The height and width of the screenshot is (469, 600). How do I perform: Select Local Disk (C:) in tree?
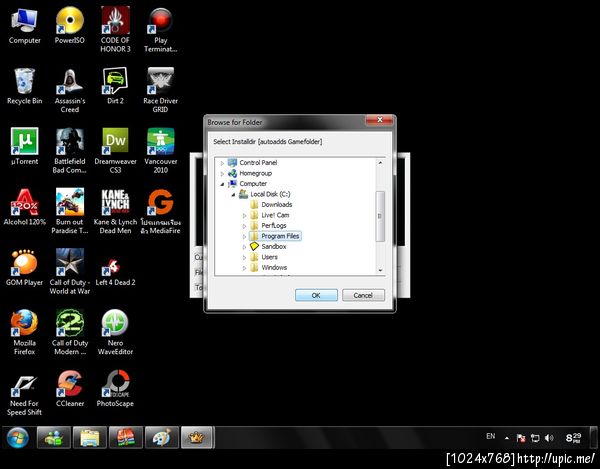click(x=265, y=194)
